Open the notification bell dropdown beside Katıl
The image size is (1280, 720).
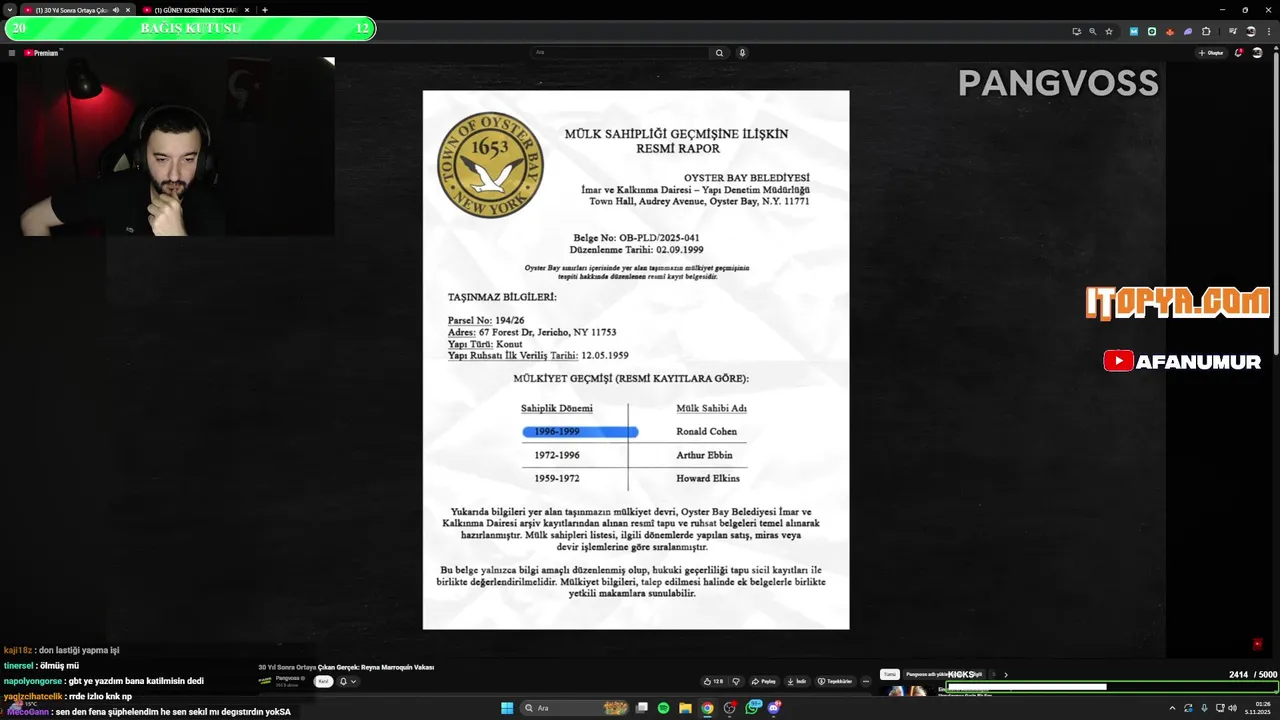tap(347, 681)
